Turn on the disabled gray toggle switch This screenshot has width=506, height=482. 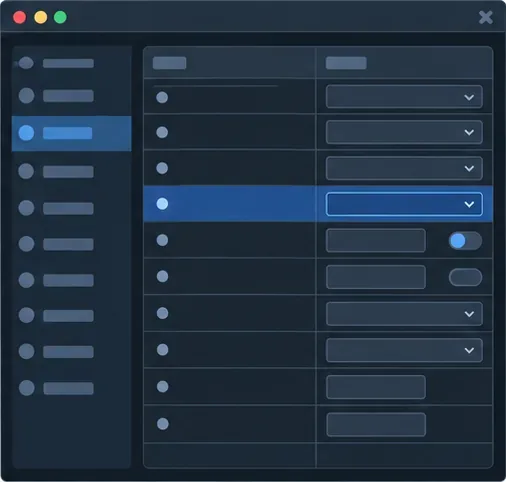click(465, 277)
